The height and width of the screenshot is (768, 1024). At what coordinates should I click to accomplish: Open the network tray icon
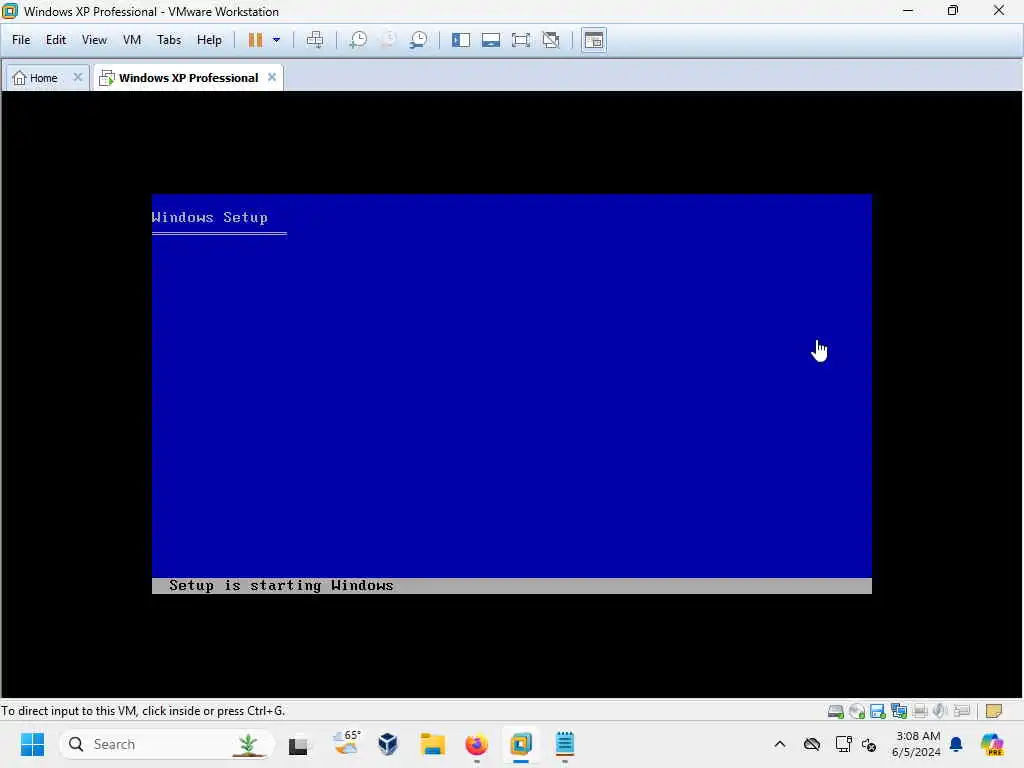tap(843, 744)
